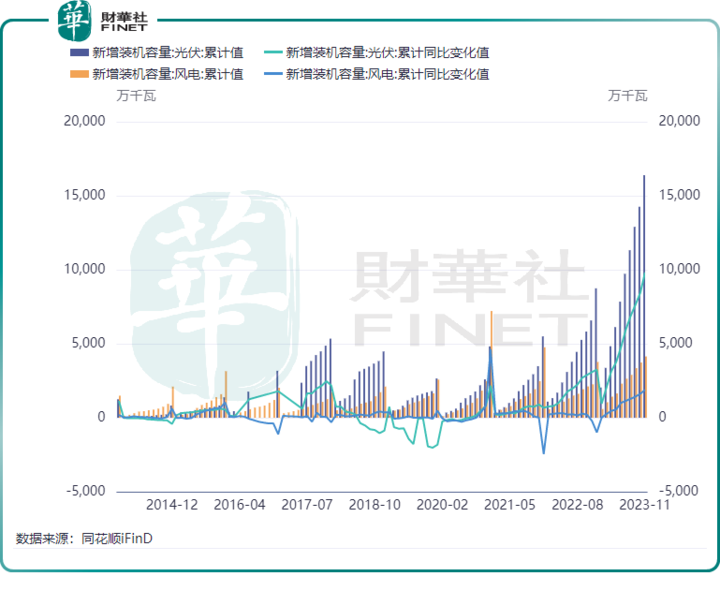Click the right axis 万千瓦 unit label

628,97
